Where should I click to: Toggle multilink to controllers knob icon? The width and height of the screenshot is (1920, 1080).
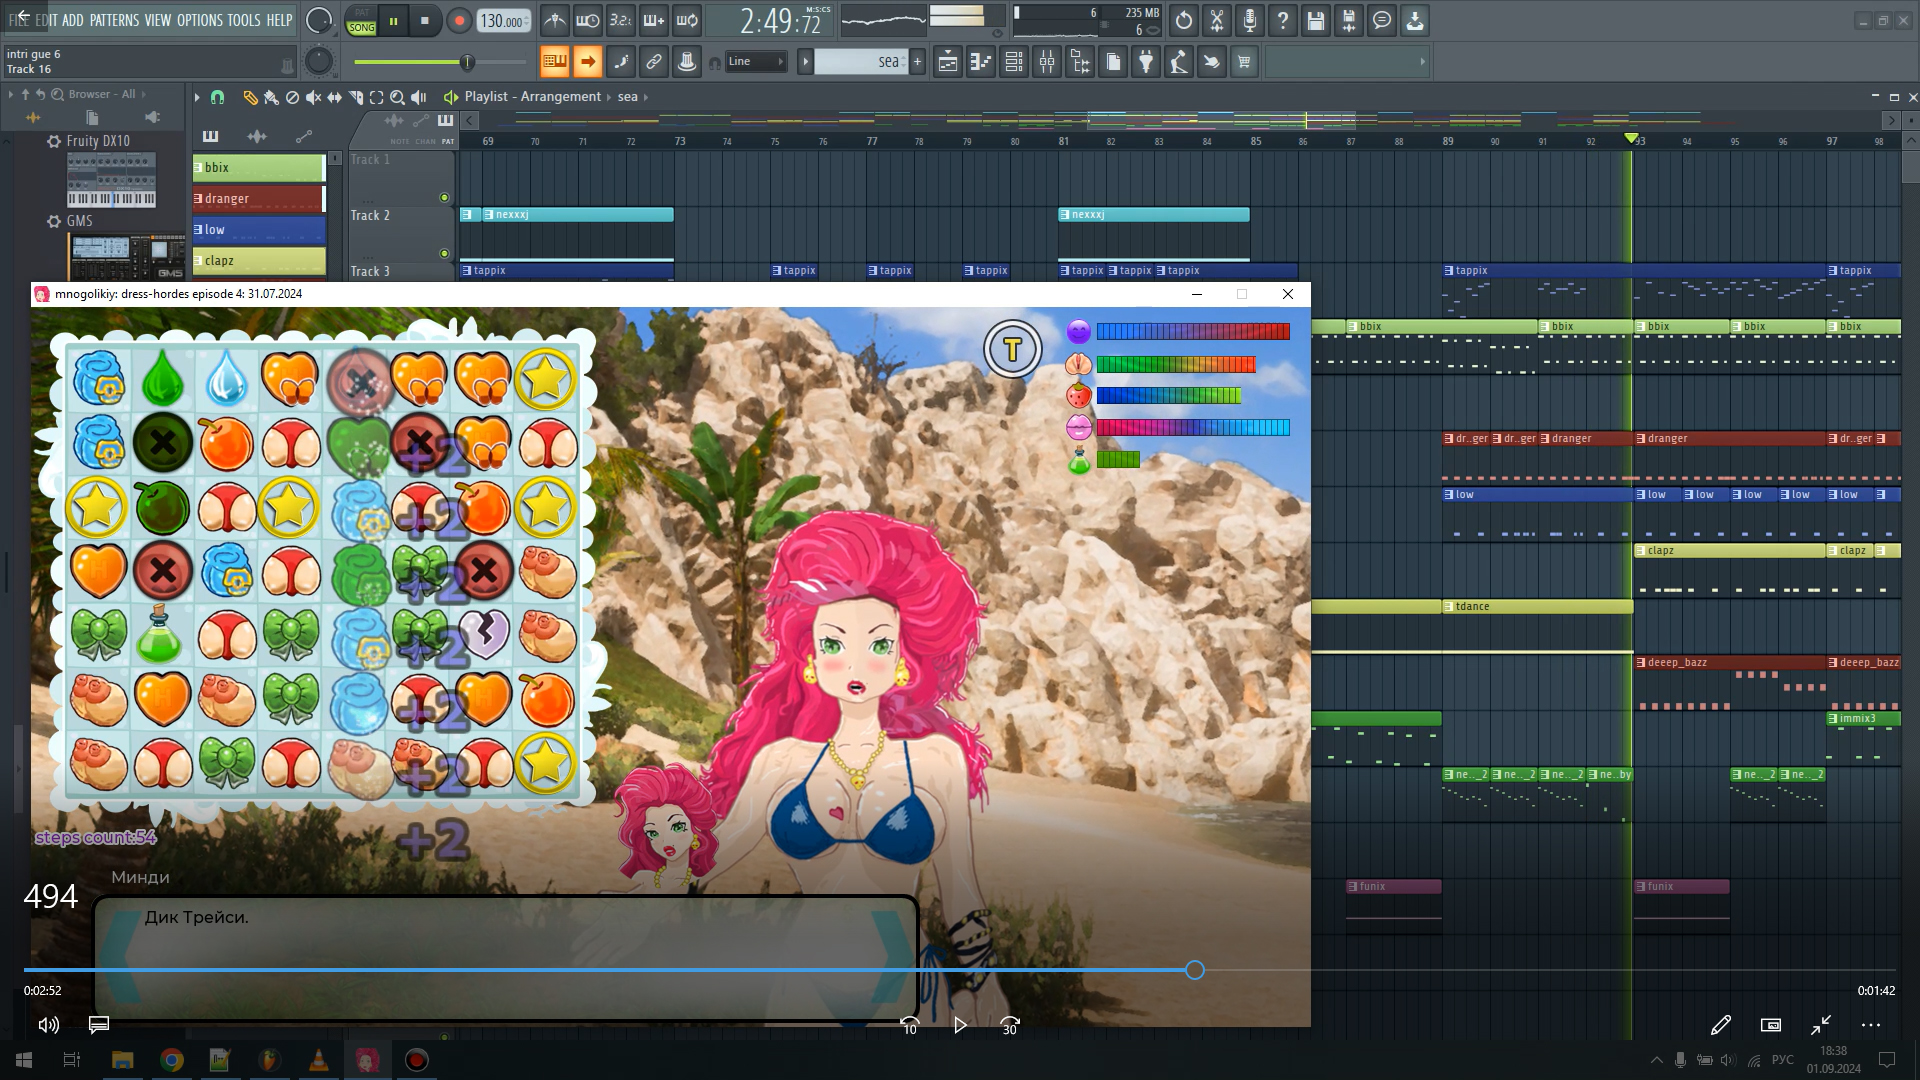pyautogui.click(x=687, y=62)
